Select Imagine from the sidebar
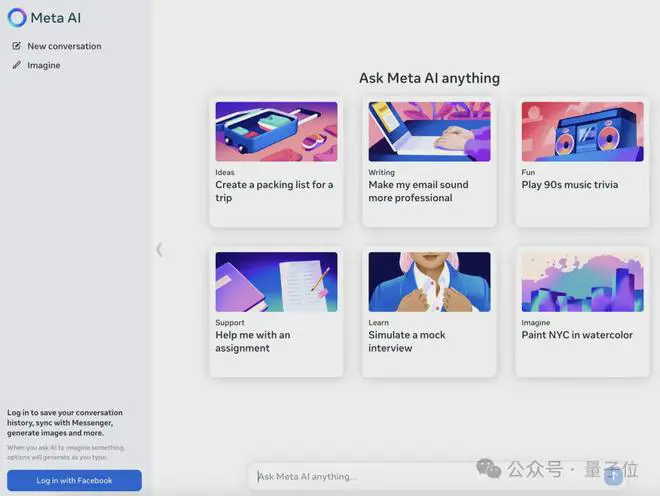The image size is (660, 496). click(44, 65)
